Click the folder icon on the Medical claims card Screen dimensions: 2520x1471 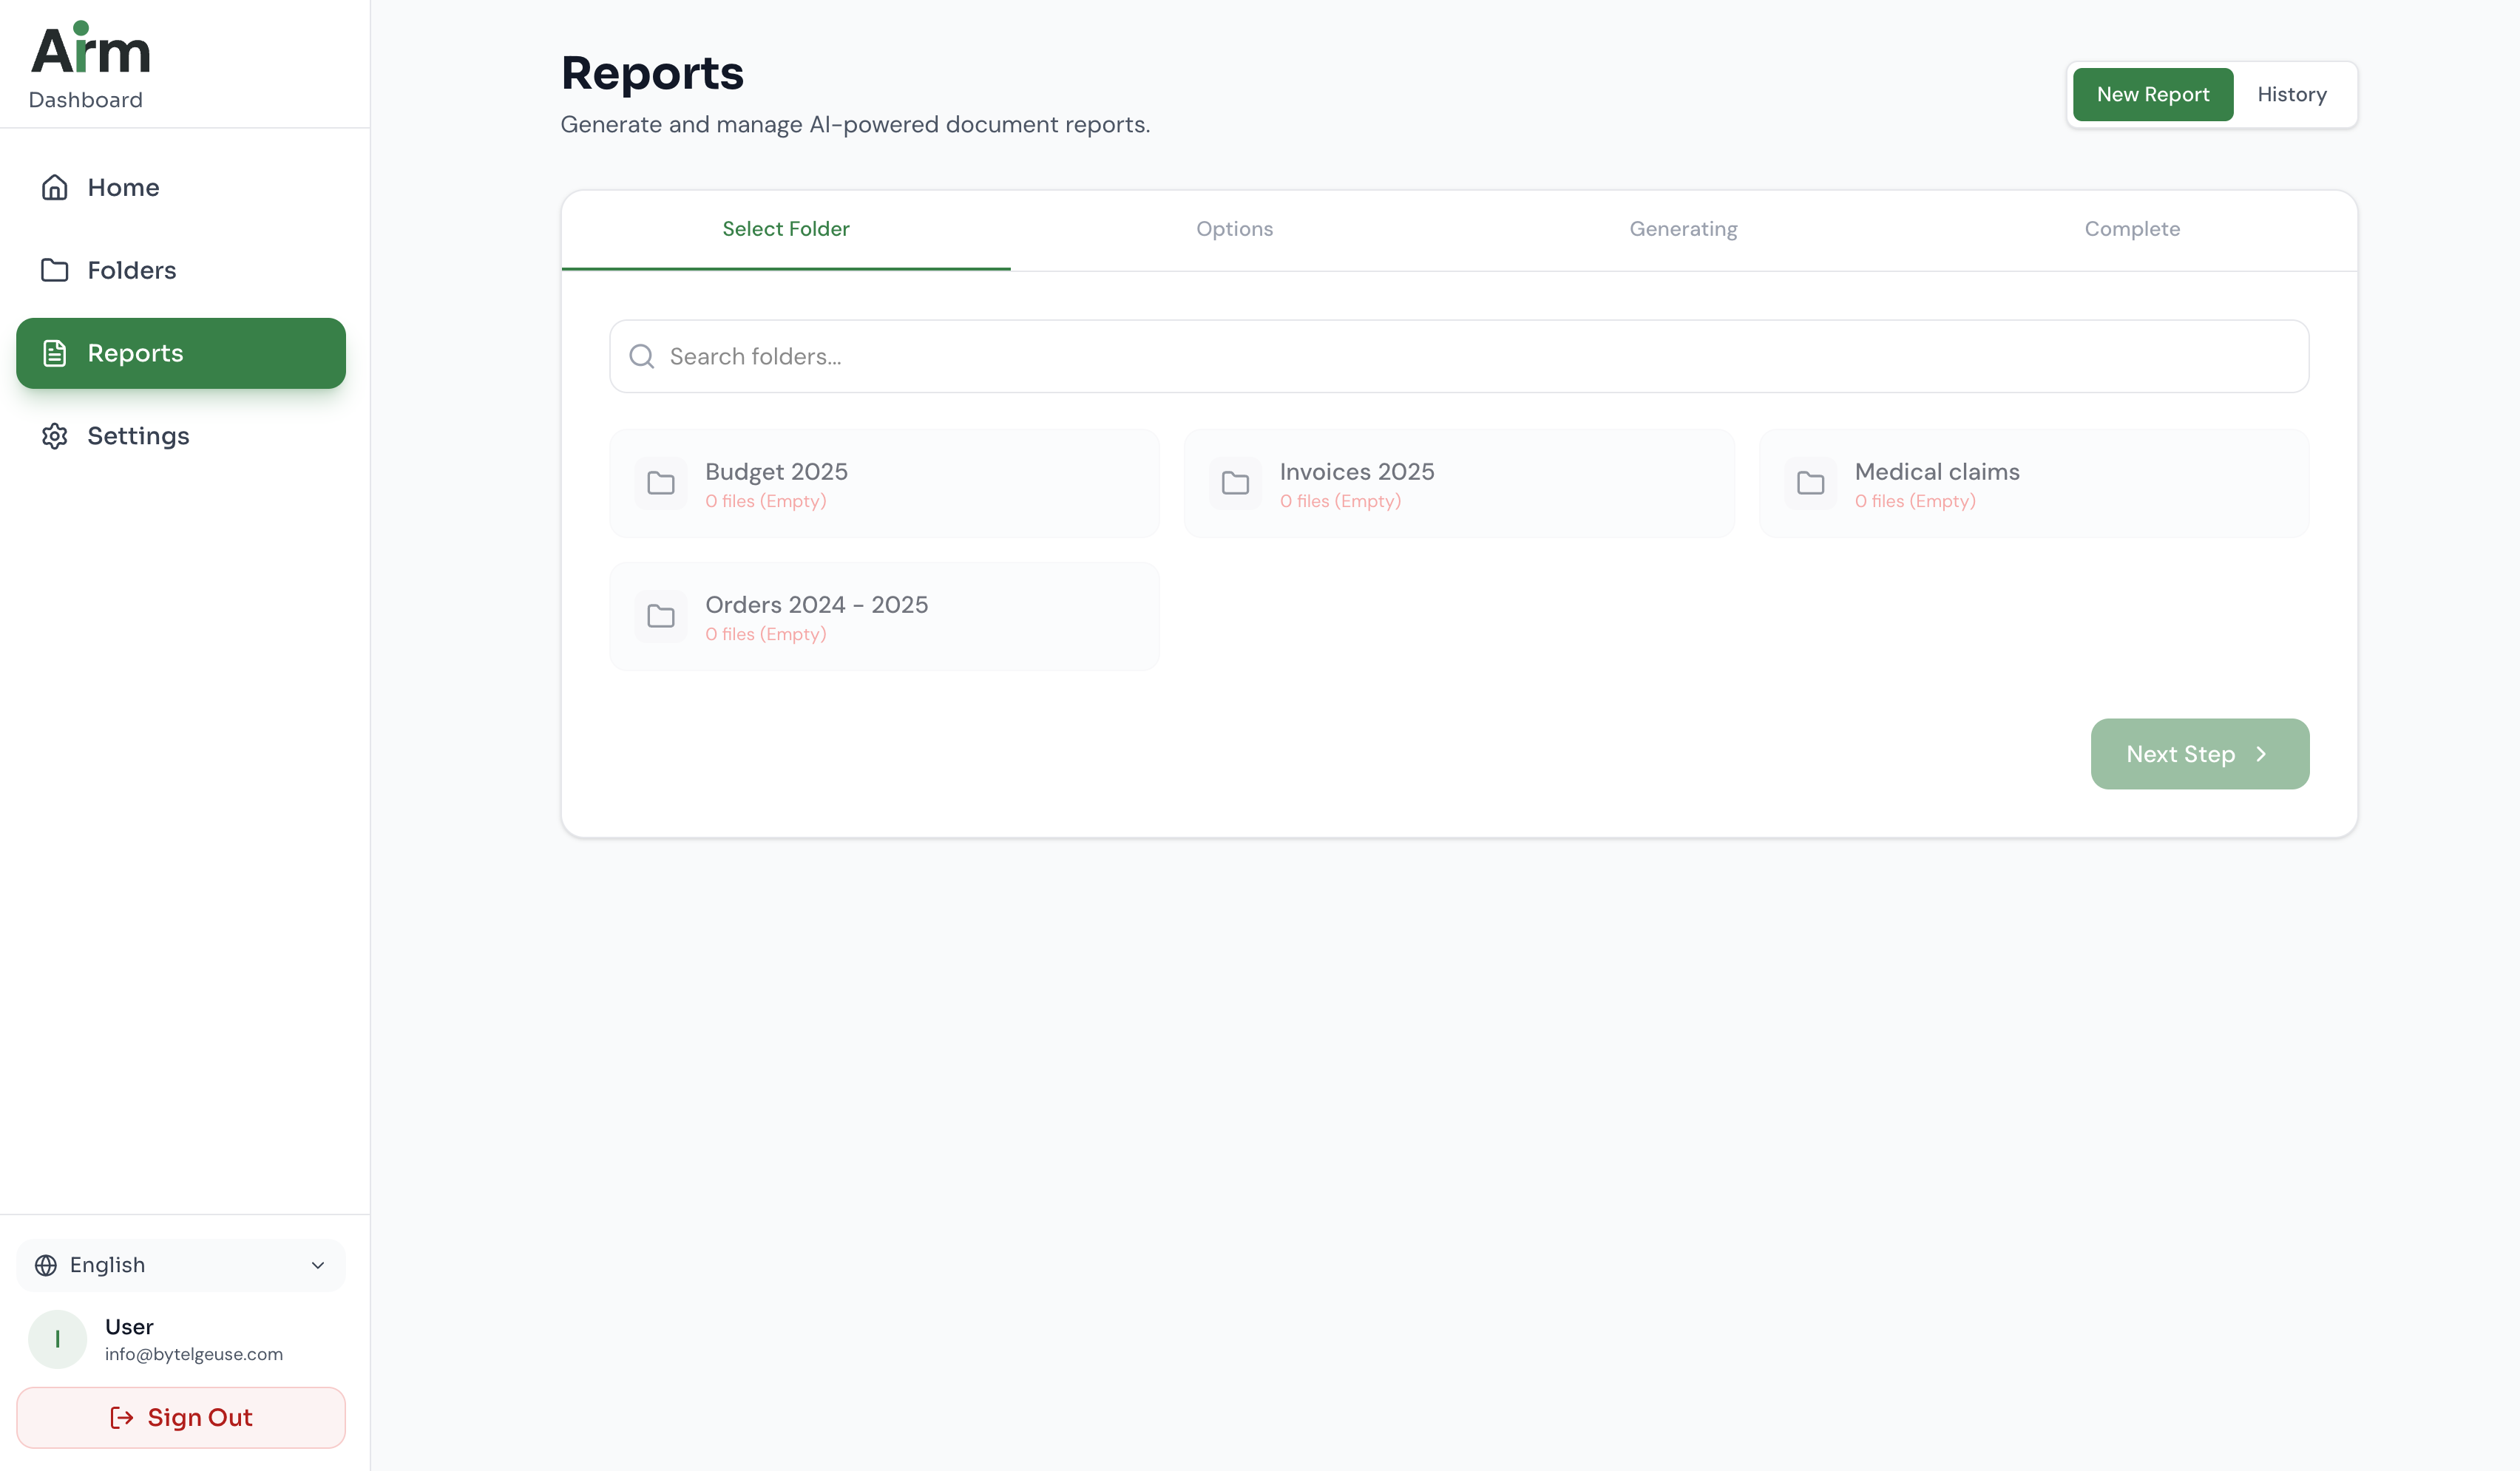click(1810, 484)
